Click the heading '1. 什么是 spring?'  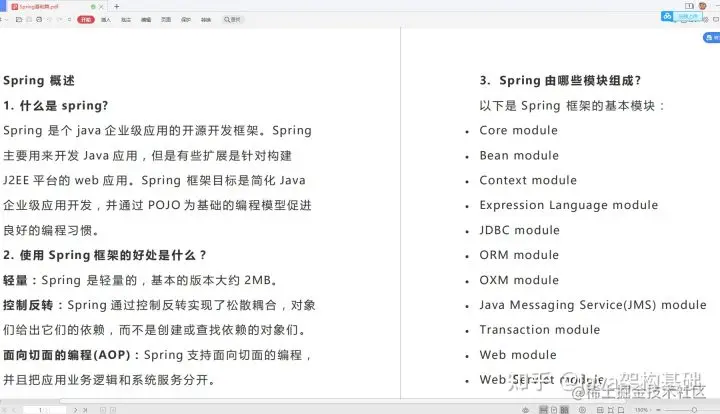56,106
